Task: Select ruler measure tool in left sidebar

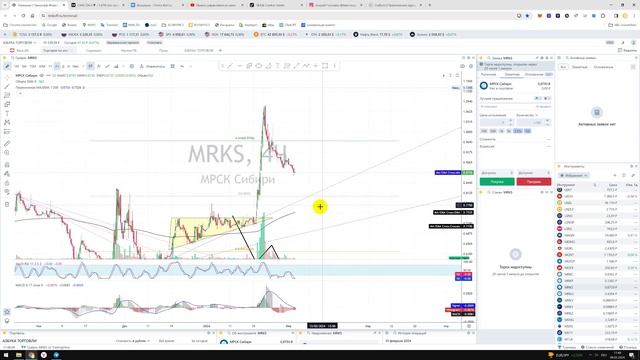Action: pyautogui.click(x=7, y=144)
